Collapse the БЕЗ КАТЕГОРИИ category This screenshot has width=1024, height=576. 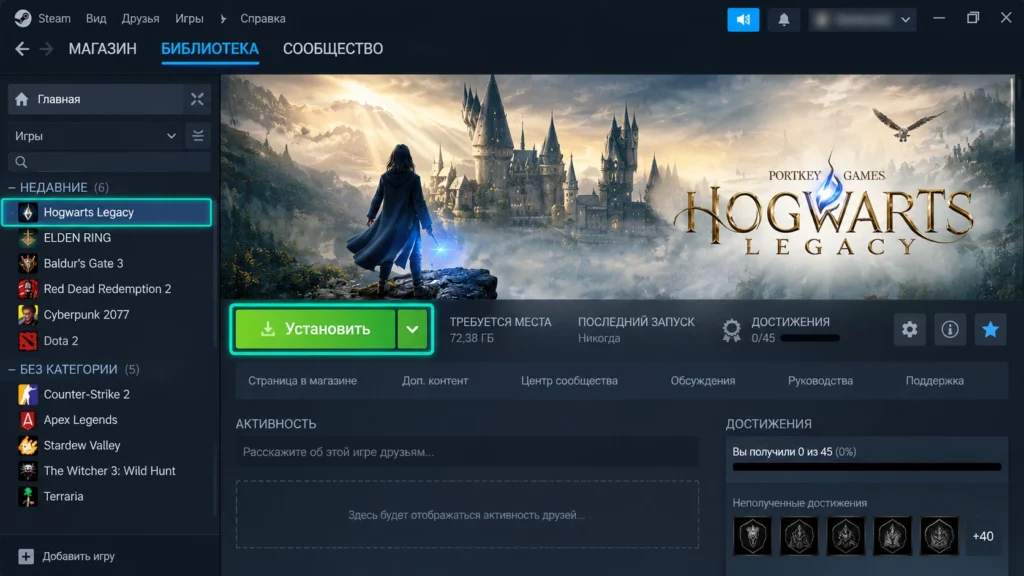tap(12, 370)
